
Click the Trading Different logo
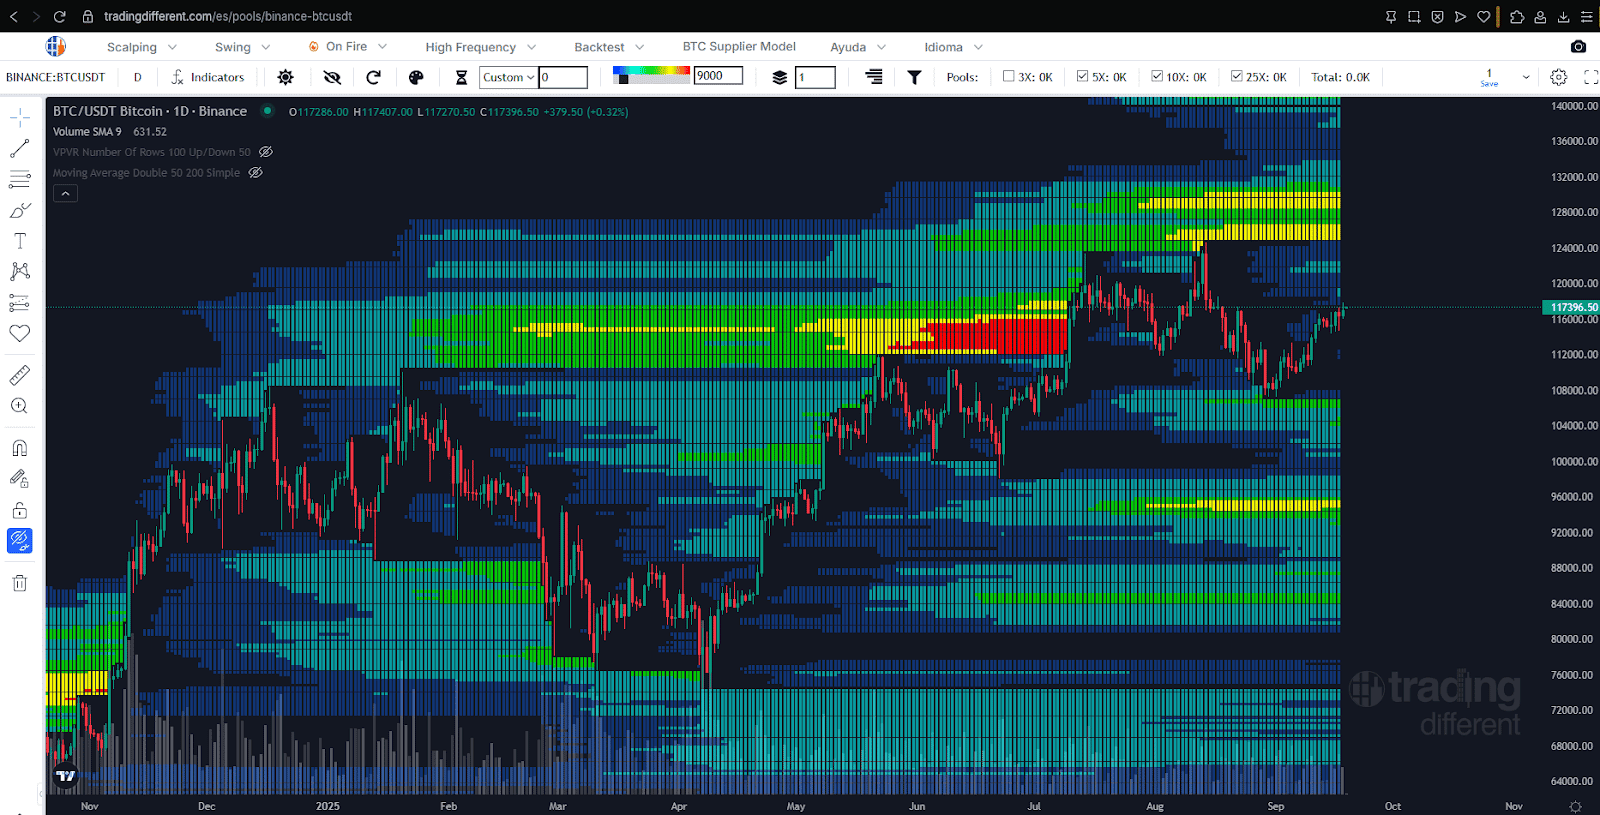pyautogui.click(x=56, y=46)
